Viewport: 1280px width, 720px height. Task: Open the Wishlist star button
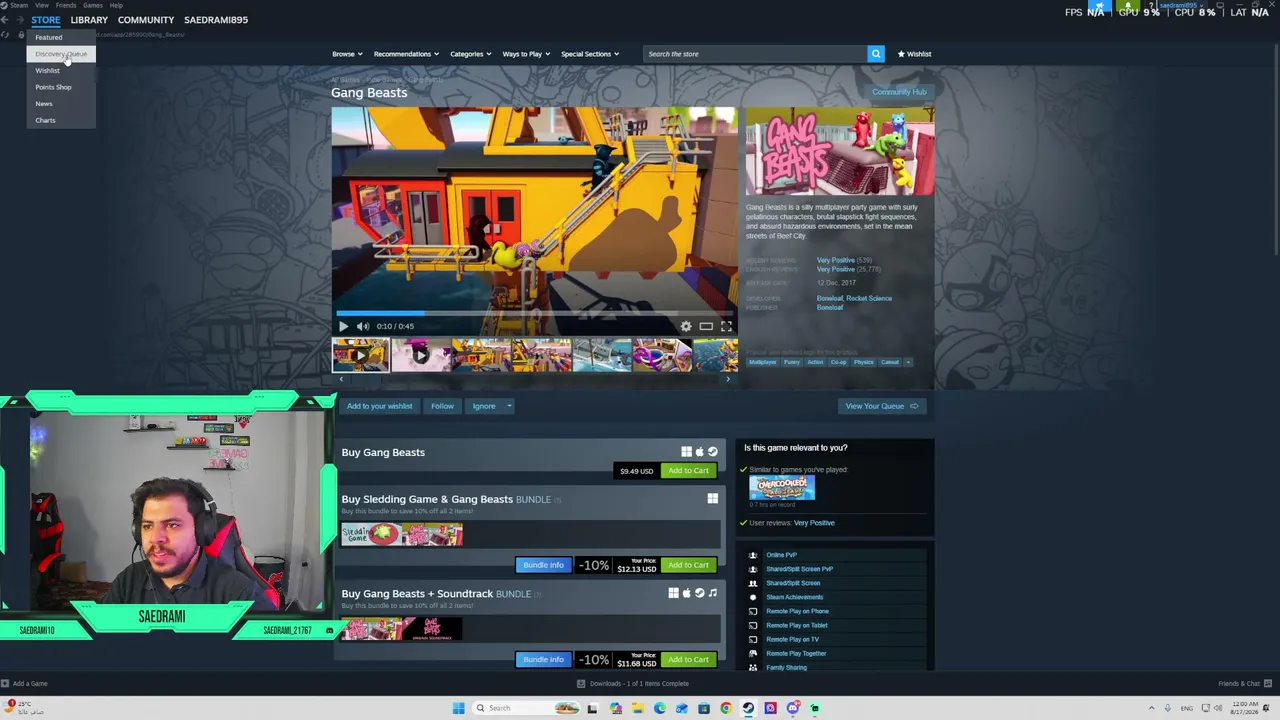click(914, 54)
